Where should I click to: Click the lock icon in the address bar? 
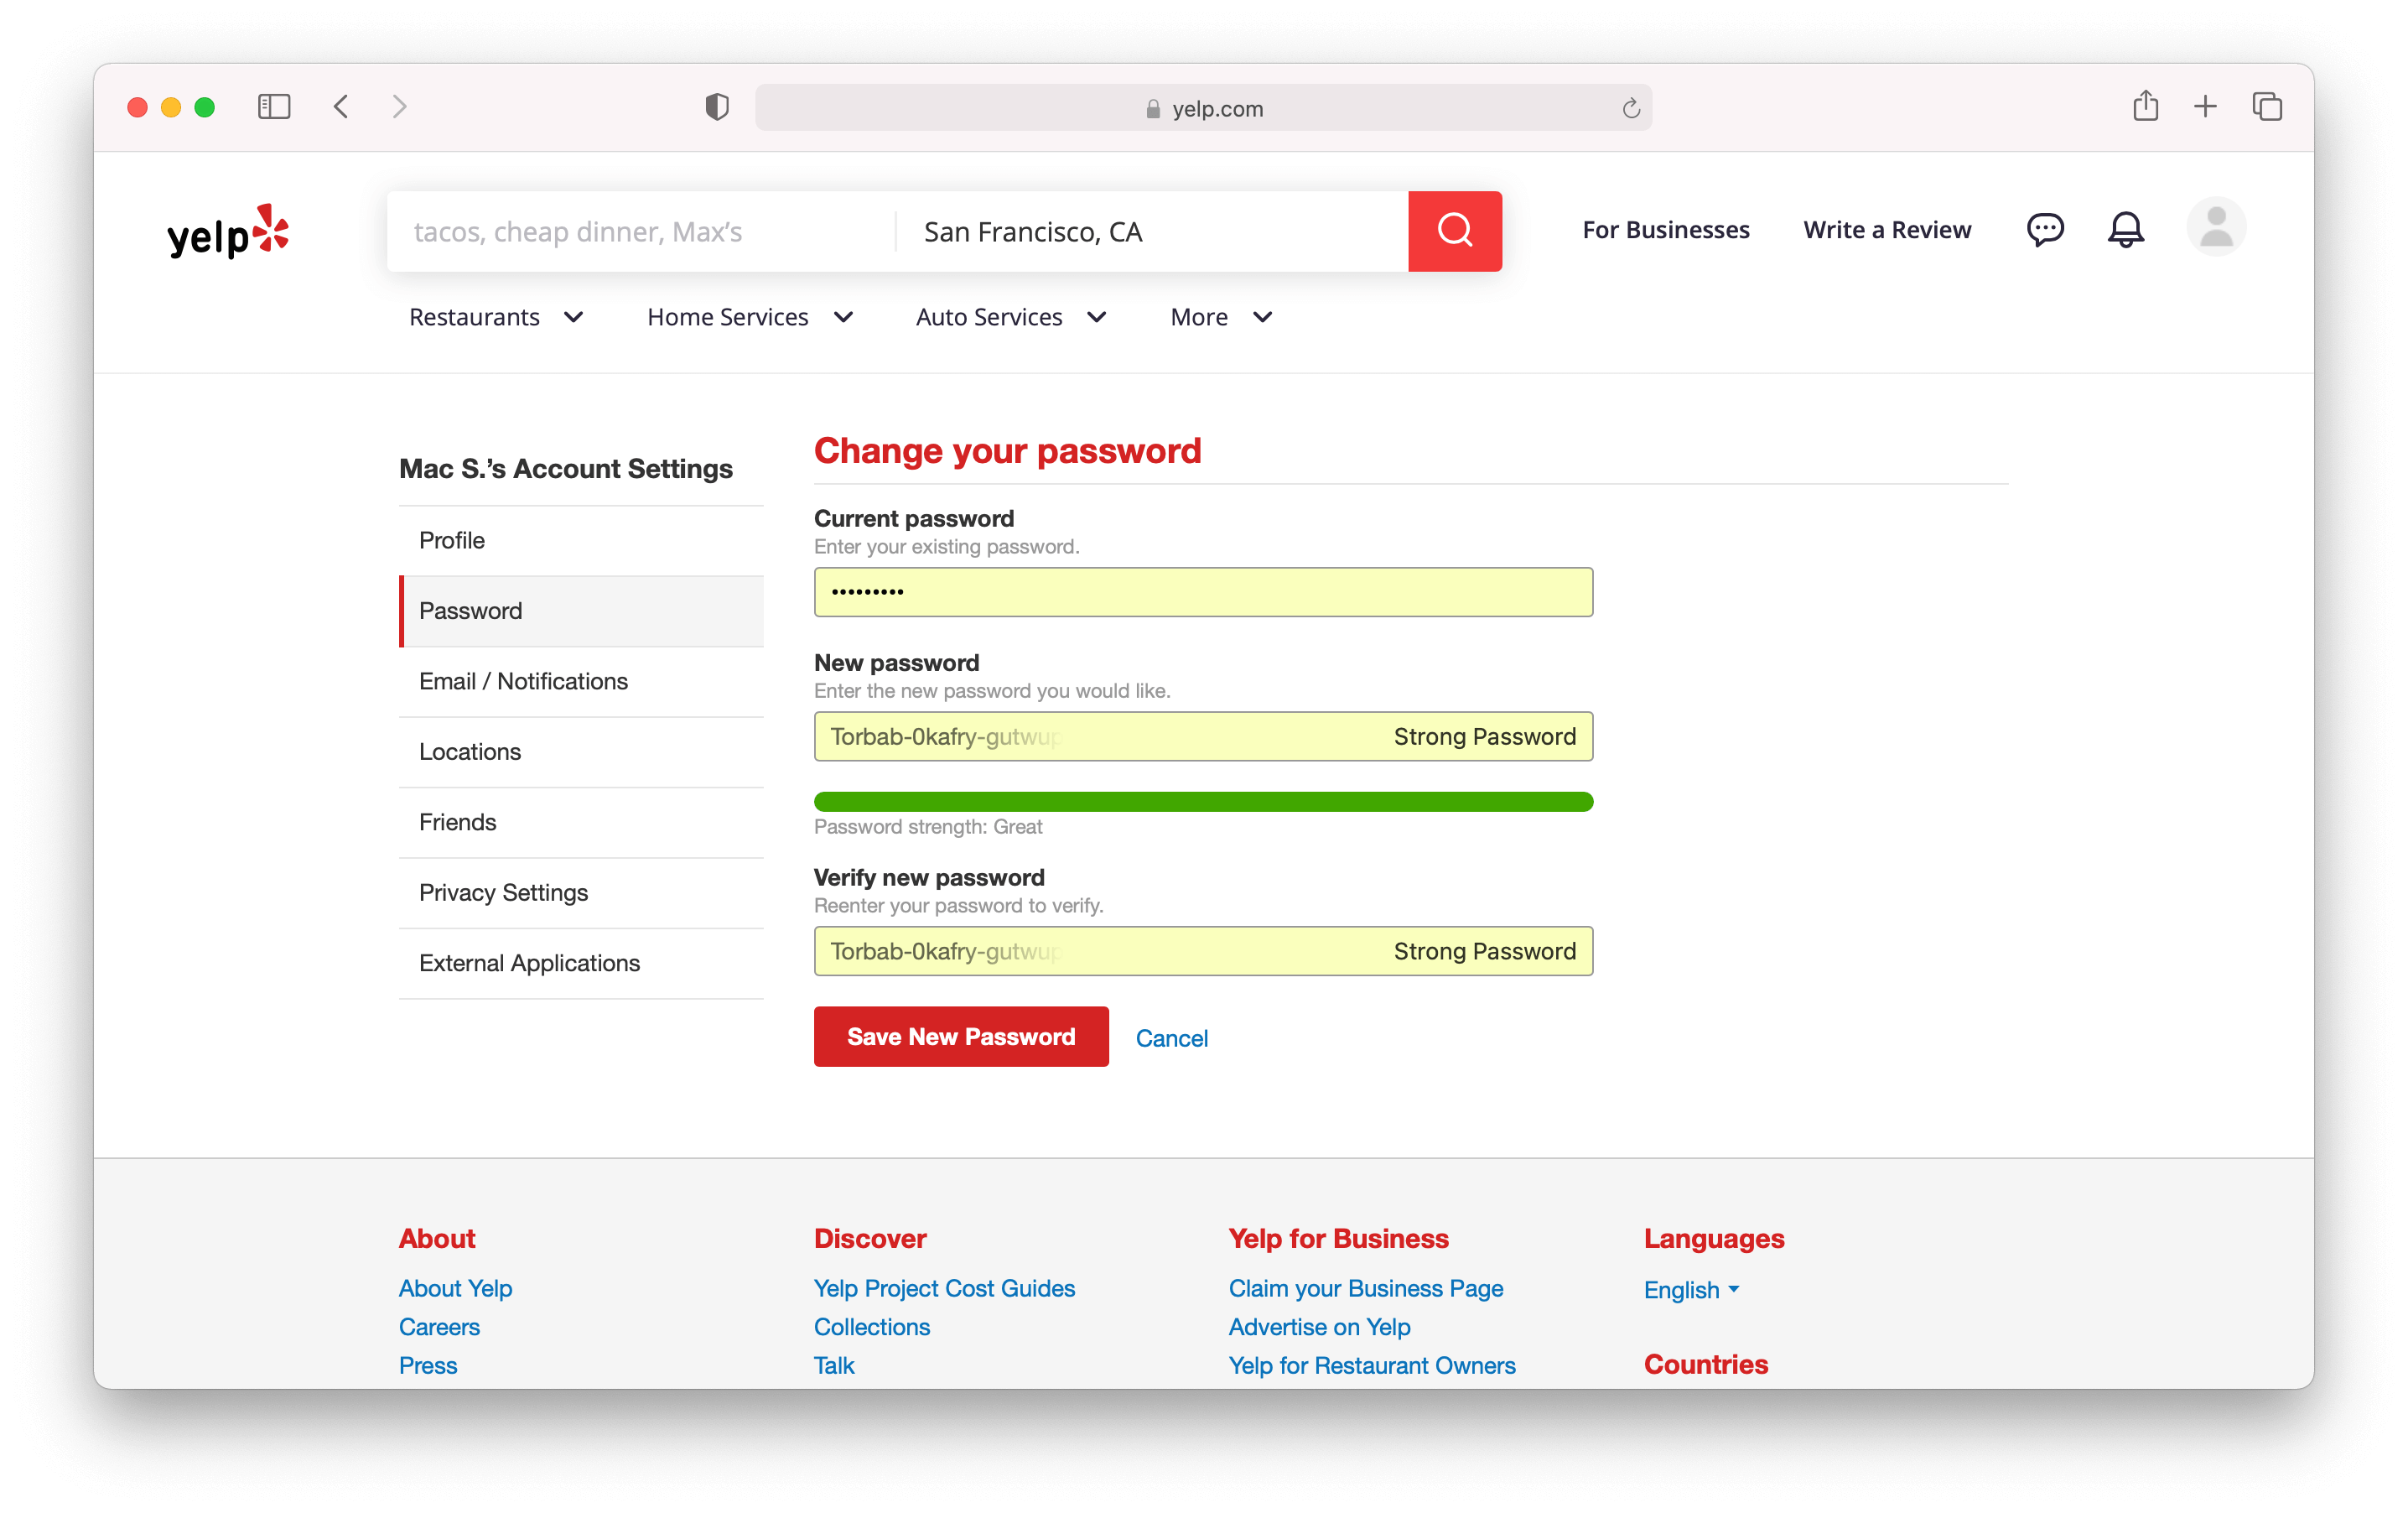pyautogui.click(x=1152, y=109)
